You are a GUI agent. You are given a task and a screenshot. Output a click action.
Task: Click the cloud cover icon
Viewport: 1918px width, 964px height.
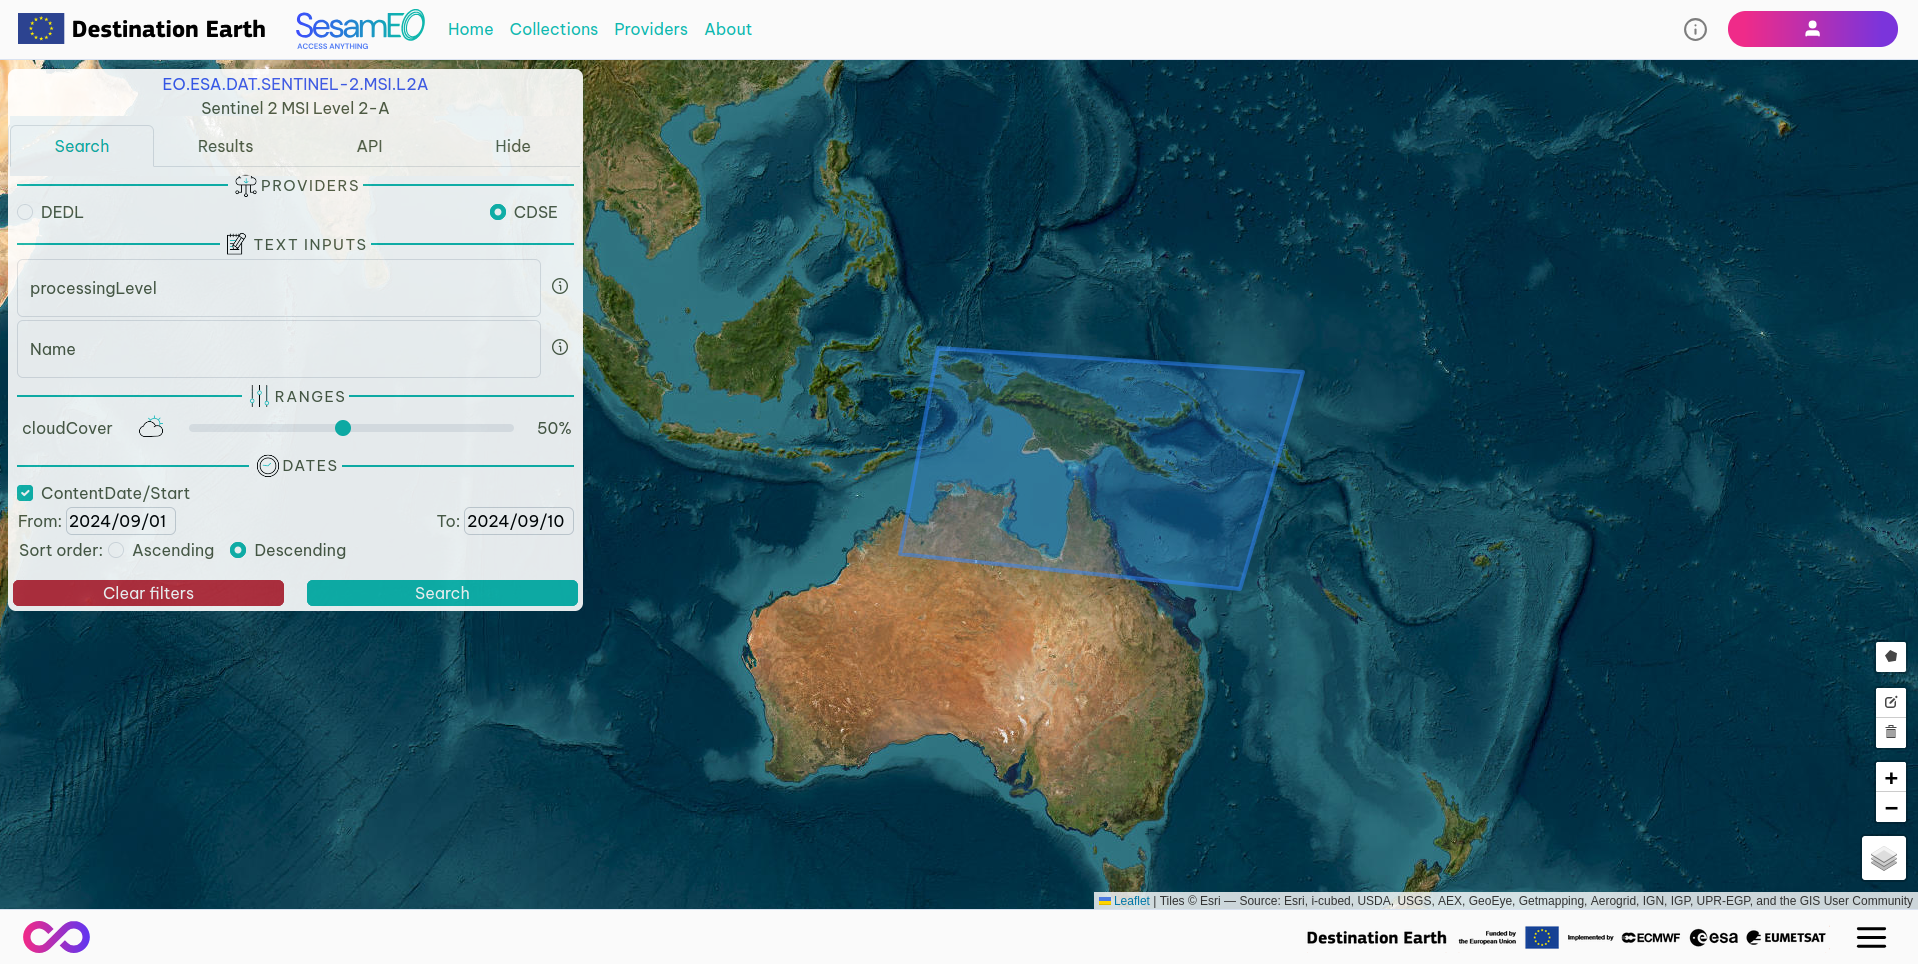[151, 428]
